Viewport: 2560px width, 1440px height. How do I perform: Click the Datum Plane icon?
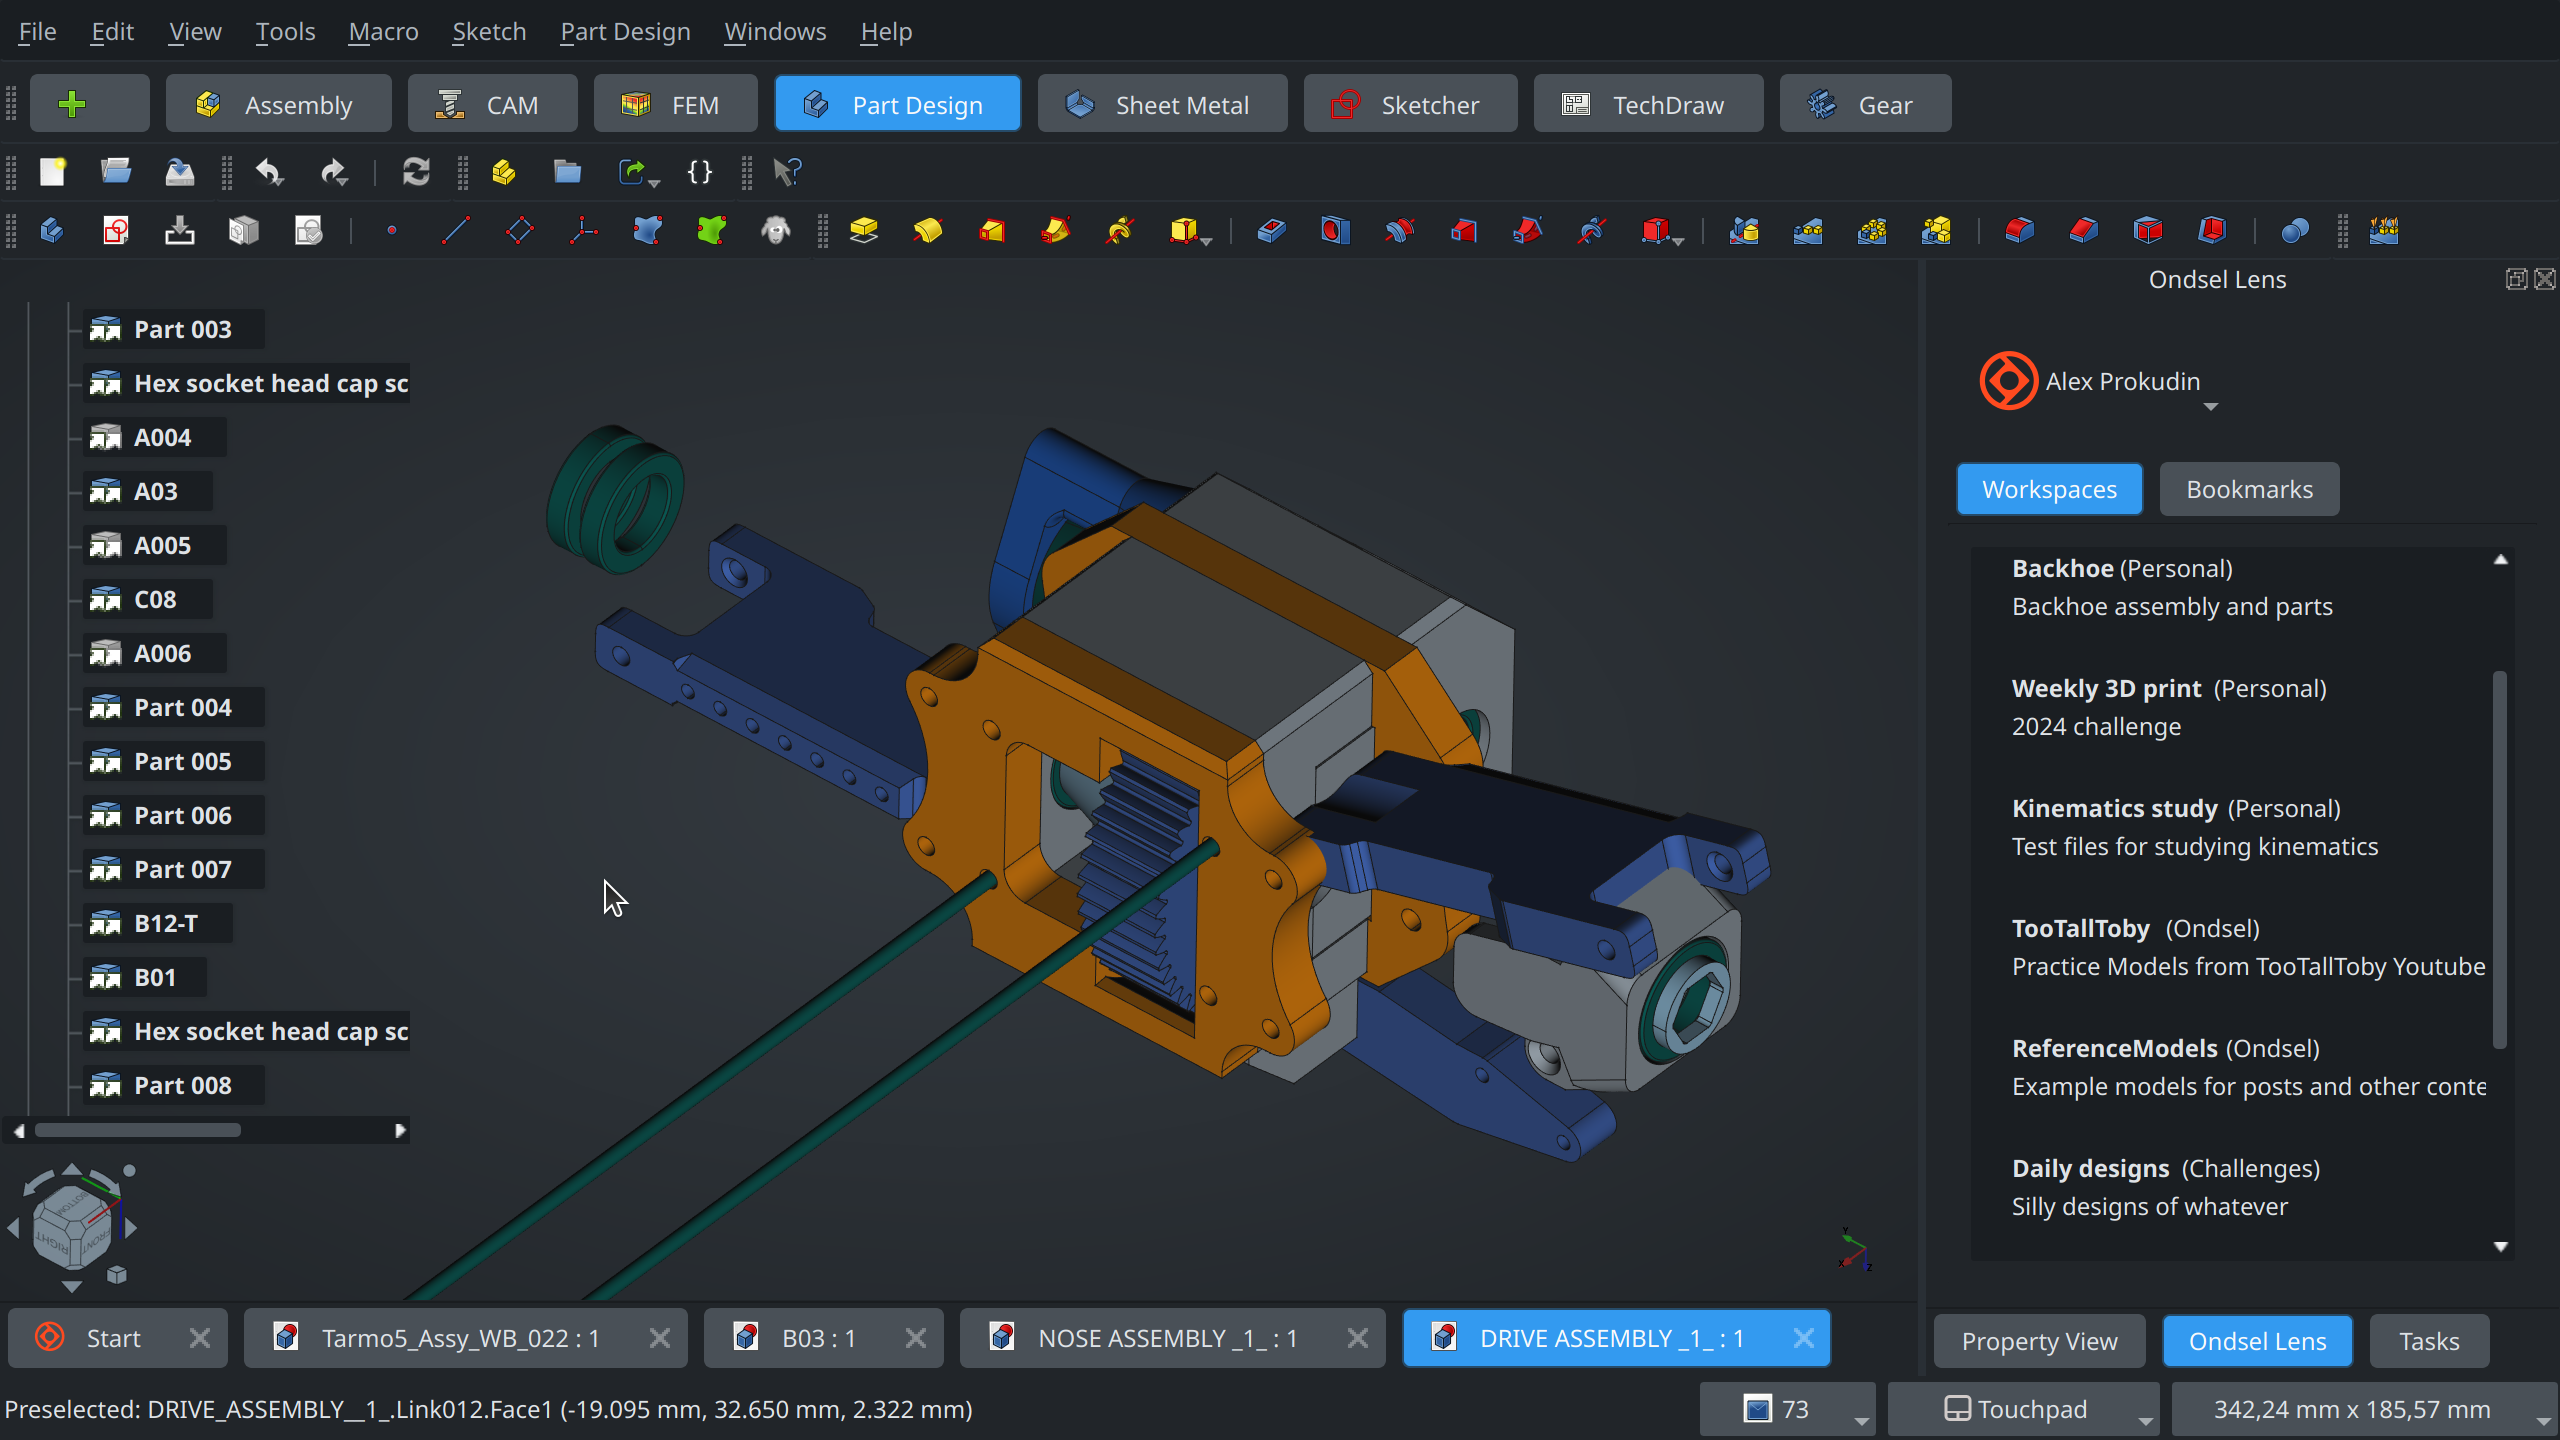pyautogui.click(x=520, y=231)
